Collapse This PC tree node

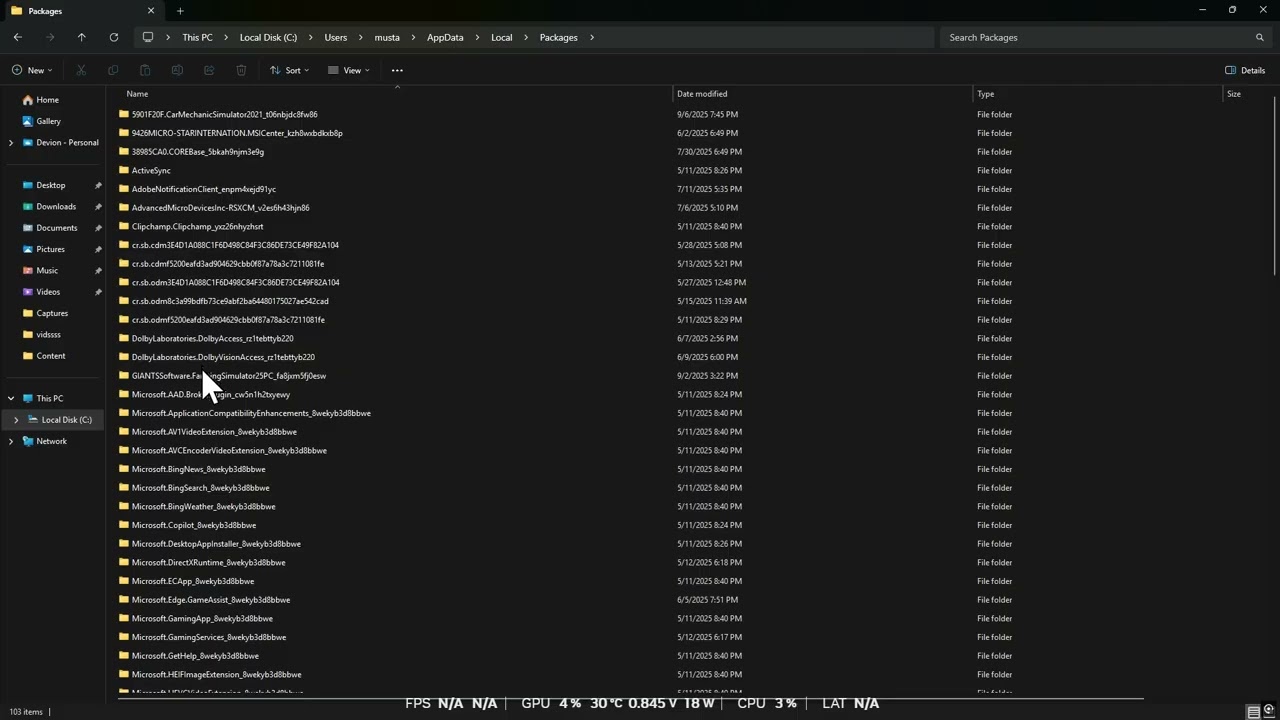(x=11, y=398)
